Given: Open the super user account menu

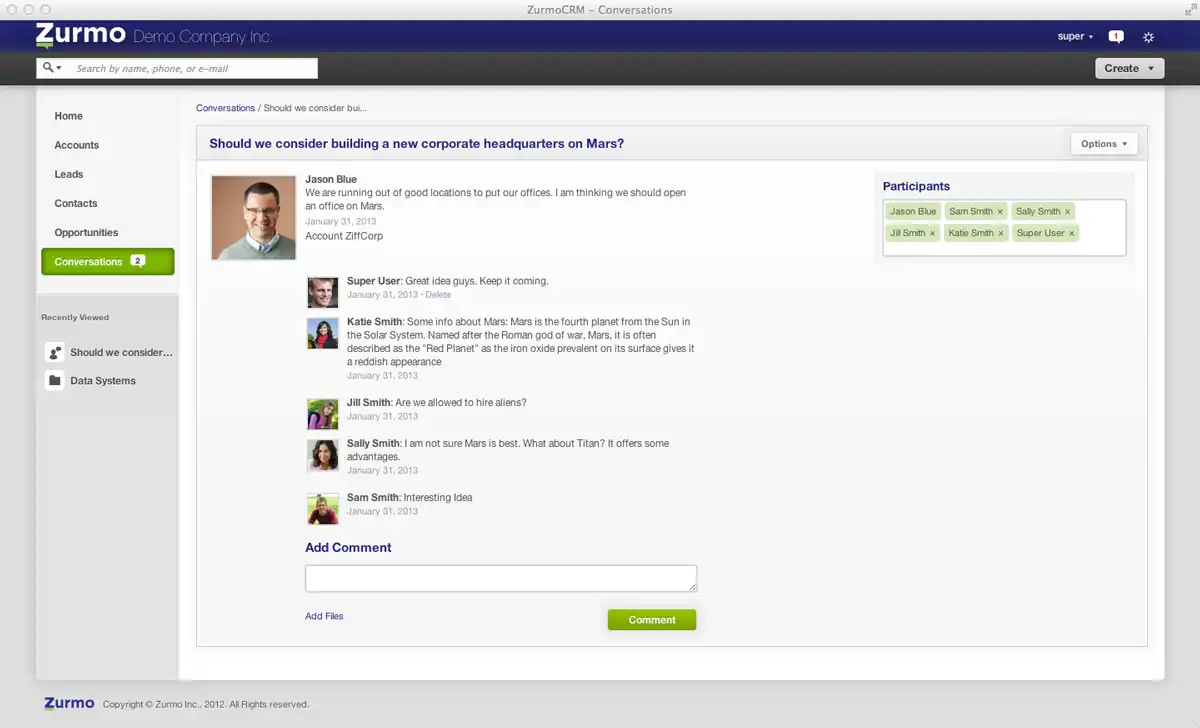Looking at the screenshot, I should point(1075,37).
